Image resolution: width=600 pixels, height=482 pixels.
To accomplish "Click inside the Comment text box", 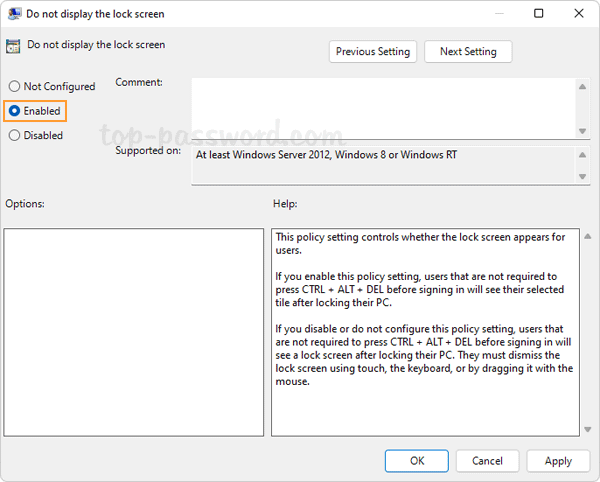I will pos(382,107).
